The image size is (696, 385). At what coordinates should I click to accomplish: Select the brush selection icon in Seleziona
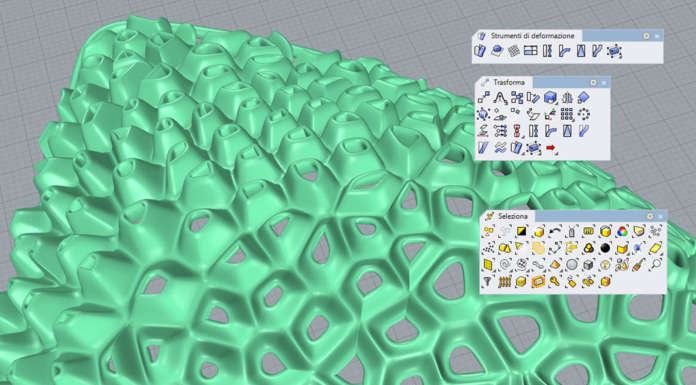click(x=639, y=265)
